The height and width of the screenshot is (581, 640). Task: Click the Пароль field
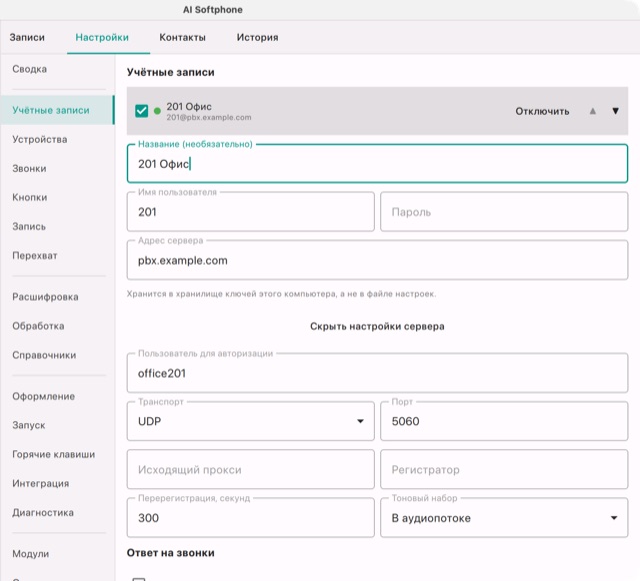pyautogui.click(x=504, y=211)
